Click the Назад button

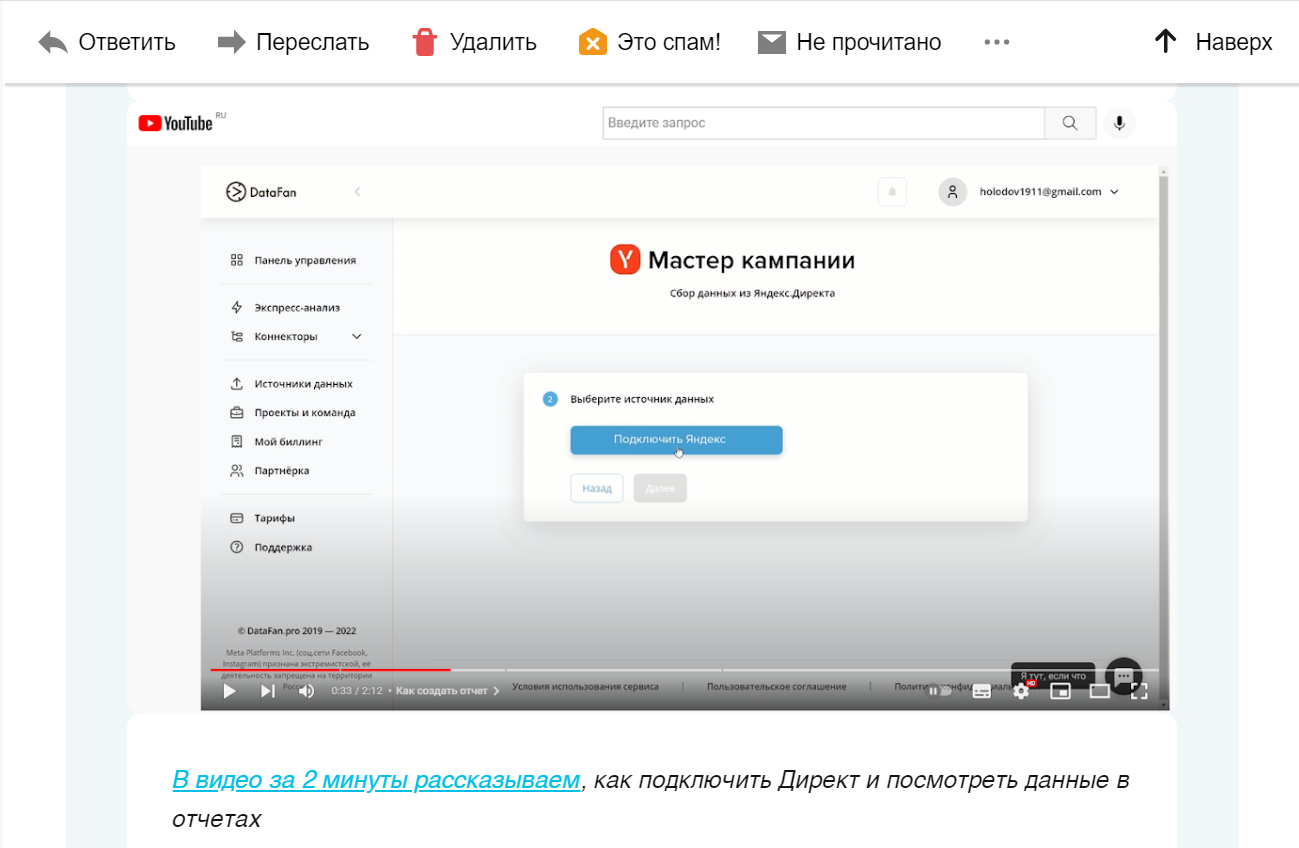pos(597,488)
